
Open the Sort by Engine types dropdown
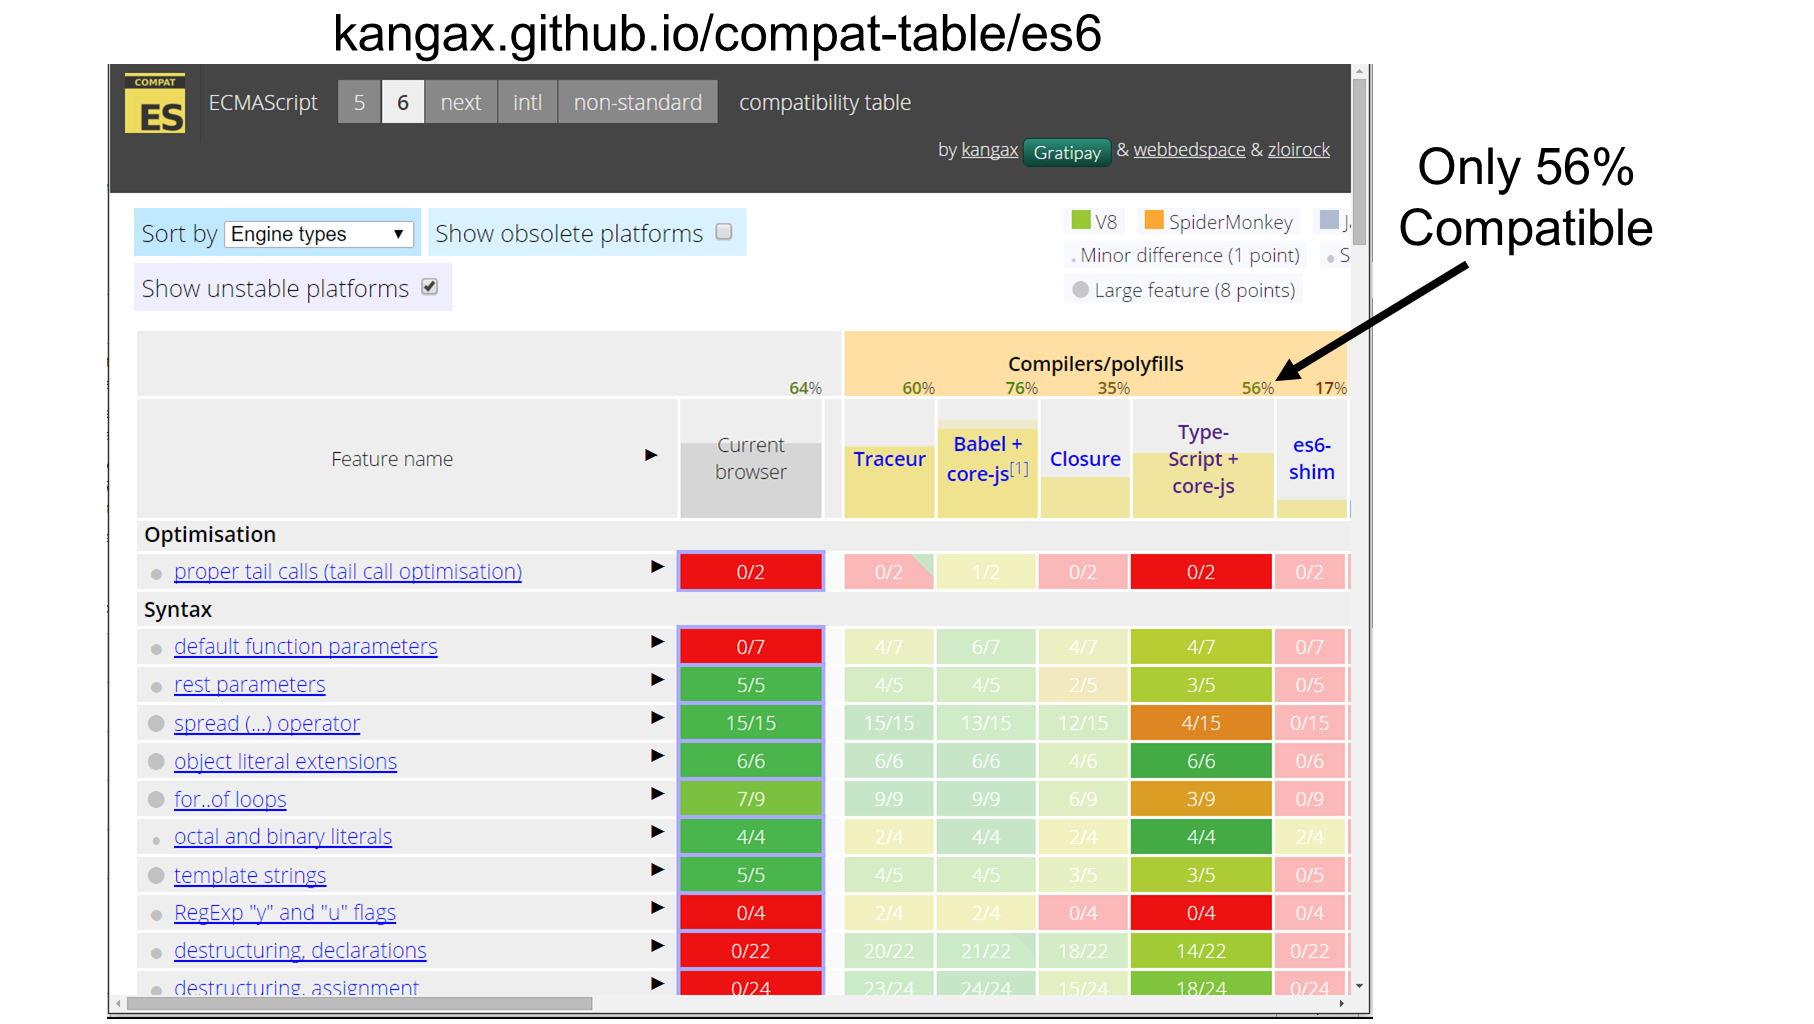pyautogui.click(x=319, y=233)
